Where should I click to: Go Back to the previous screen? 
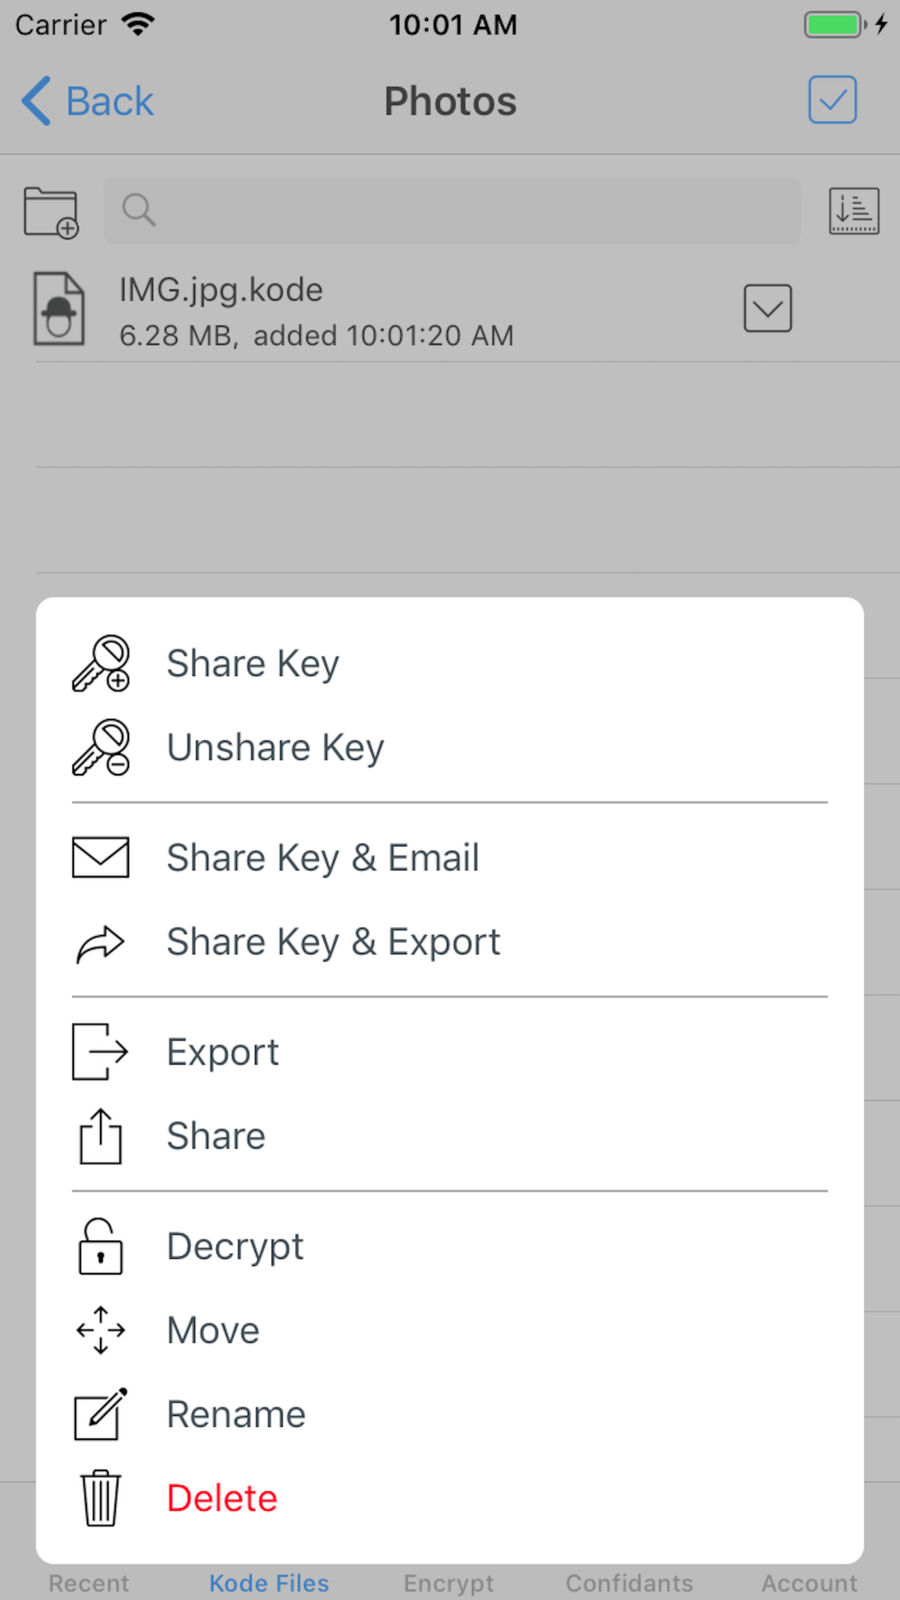[88, 101]
